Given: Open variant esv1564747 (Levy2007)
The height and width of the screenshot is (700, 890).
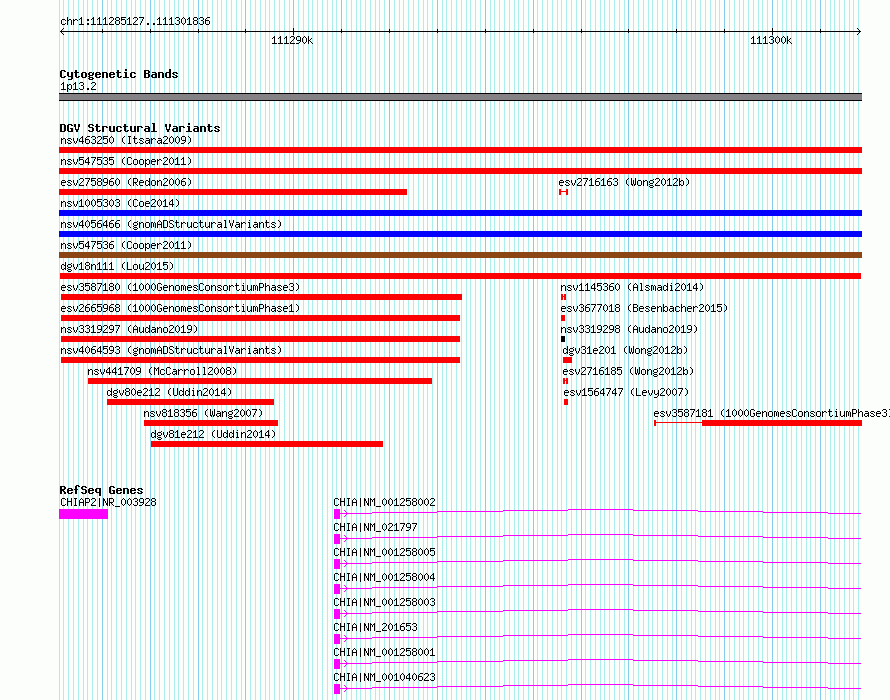Looking at the screenshot, I should pyautogui.click(x=626, y=392).
